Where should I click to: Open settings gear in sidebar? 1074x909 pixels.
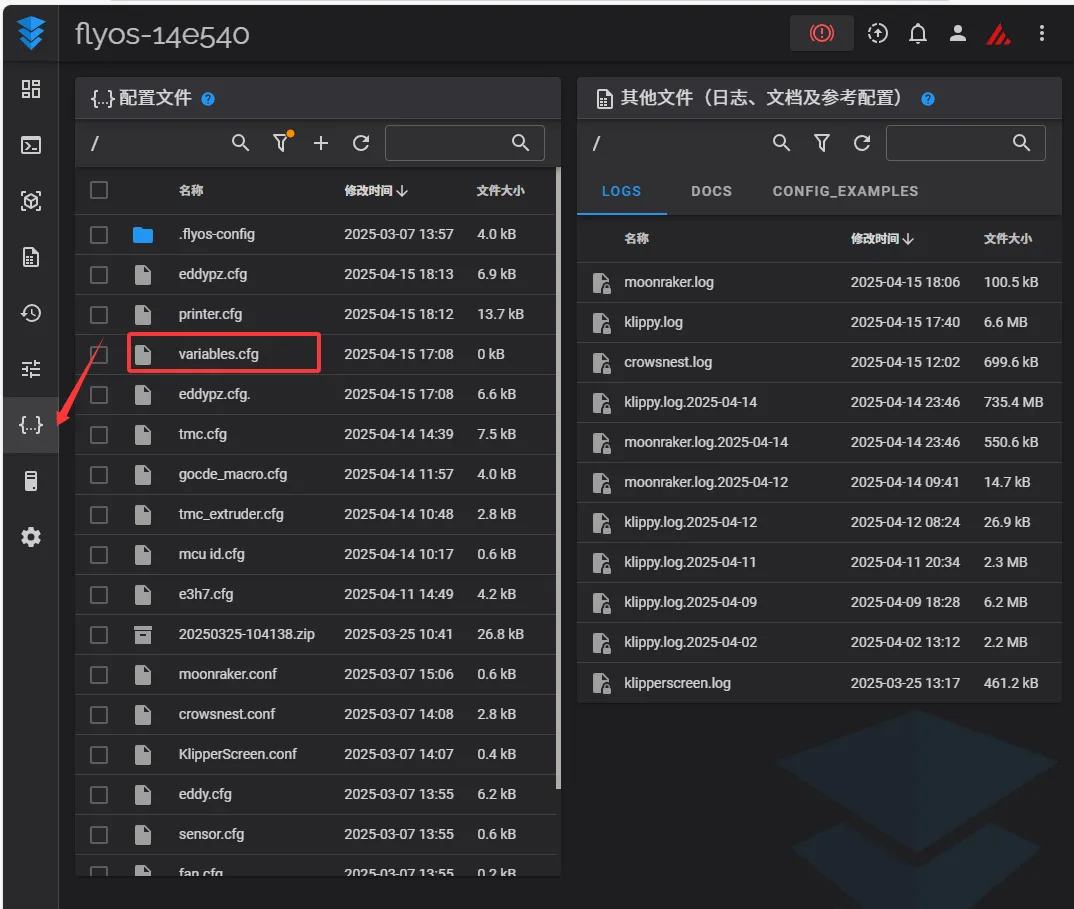click(31, 537)
